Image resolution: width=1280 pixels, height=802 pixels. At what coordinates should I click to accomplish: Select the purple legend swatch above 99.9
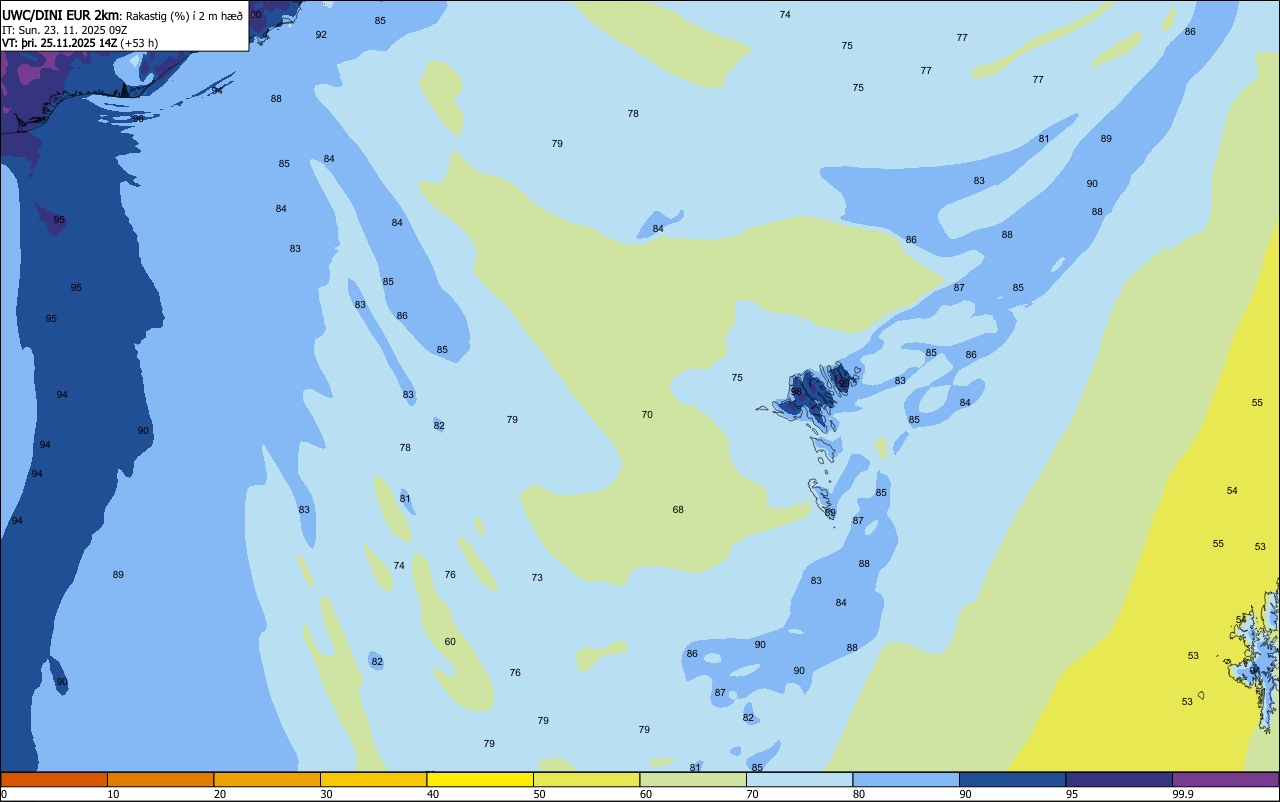point(1225,779)
